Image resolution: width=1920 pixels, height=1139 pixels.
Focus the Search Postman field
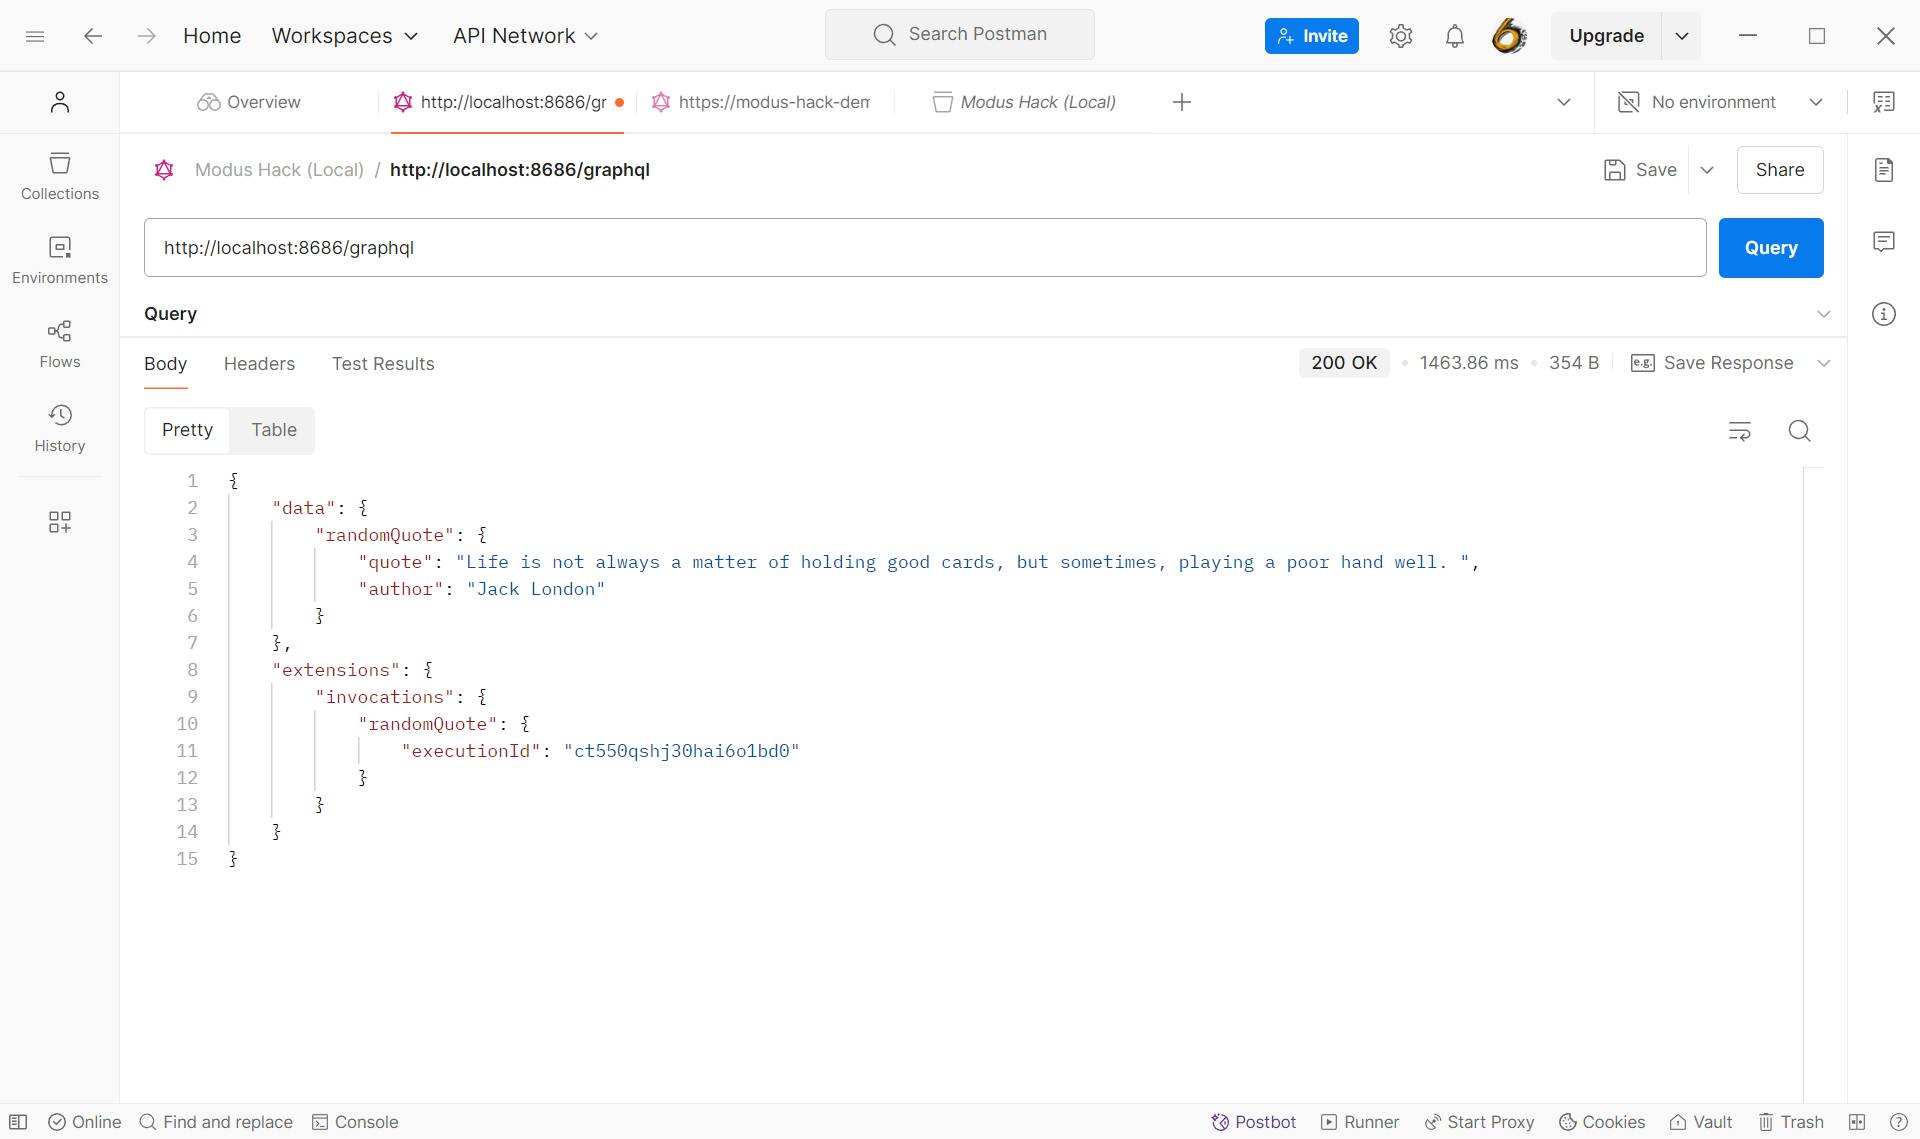click(960, 35)
